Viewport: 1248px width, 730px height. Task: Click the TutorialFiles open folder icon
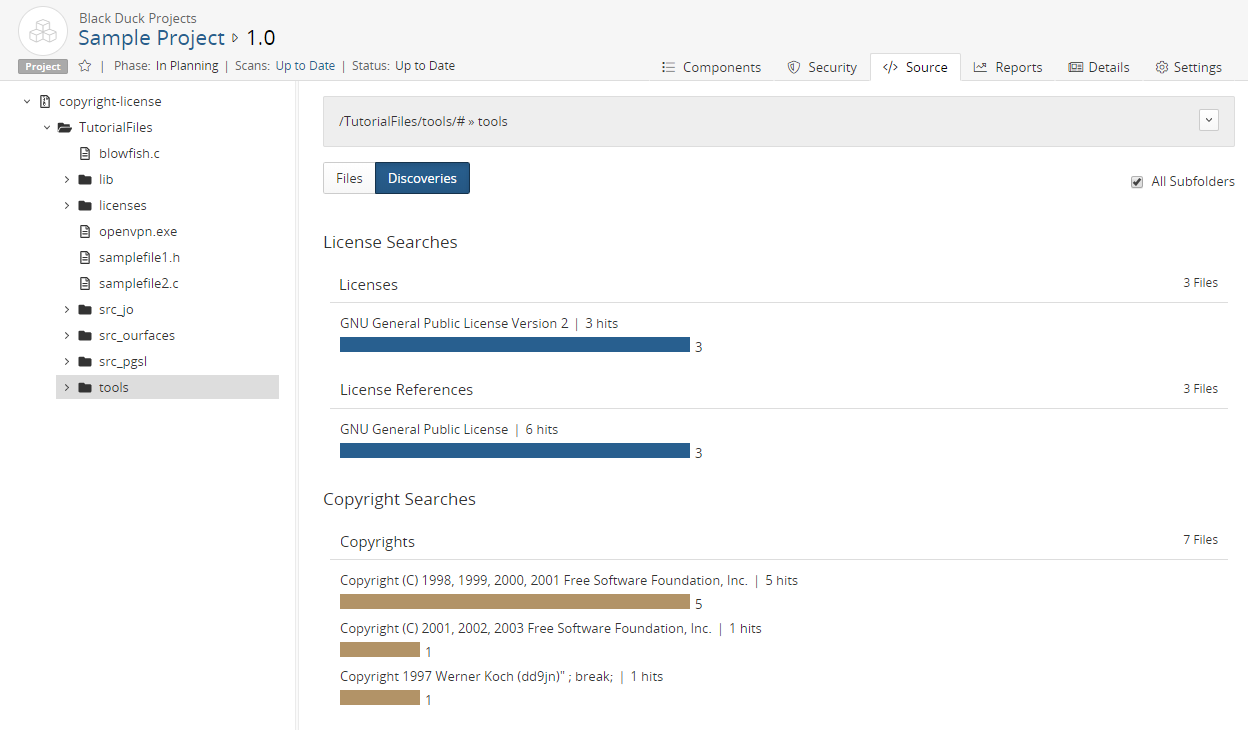click(x=65, y=128)
